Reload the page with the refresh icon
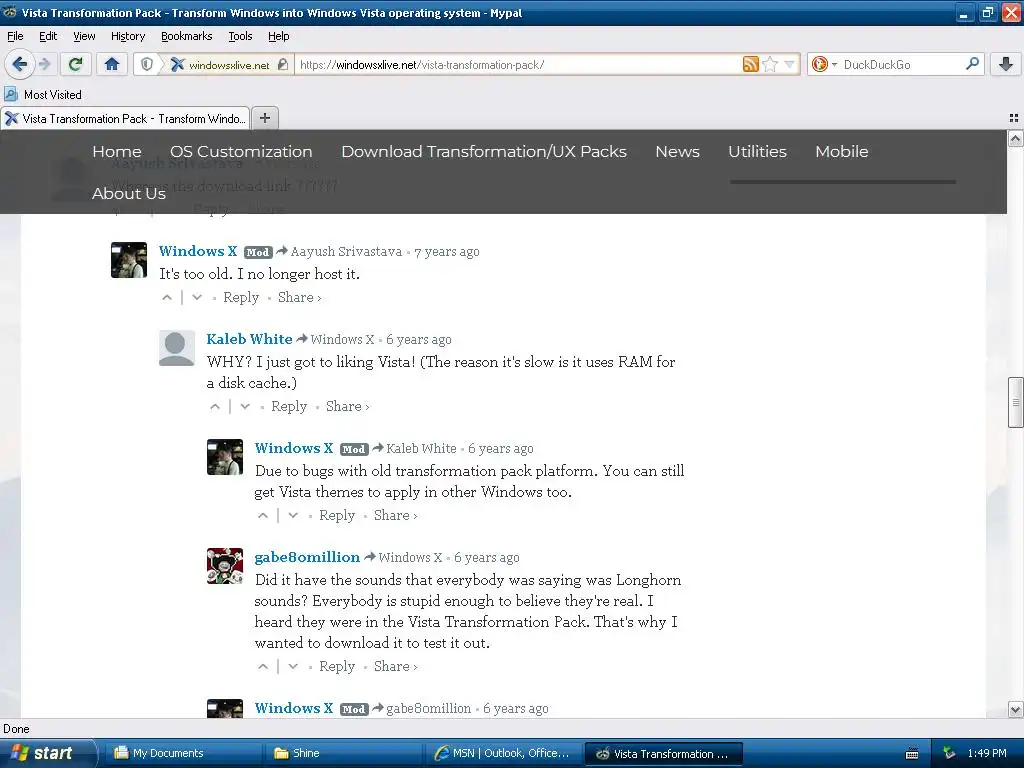 tap(76, 64)
